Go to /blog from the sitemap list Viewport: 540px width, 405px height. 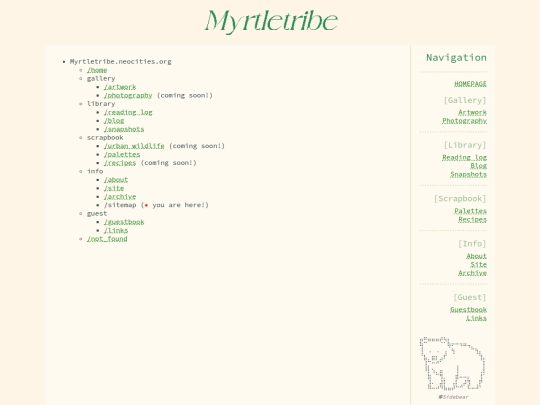click(114, 121)
